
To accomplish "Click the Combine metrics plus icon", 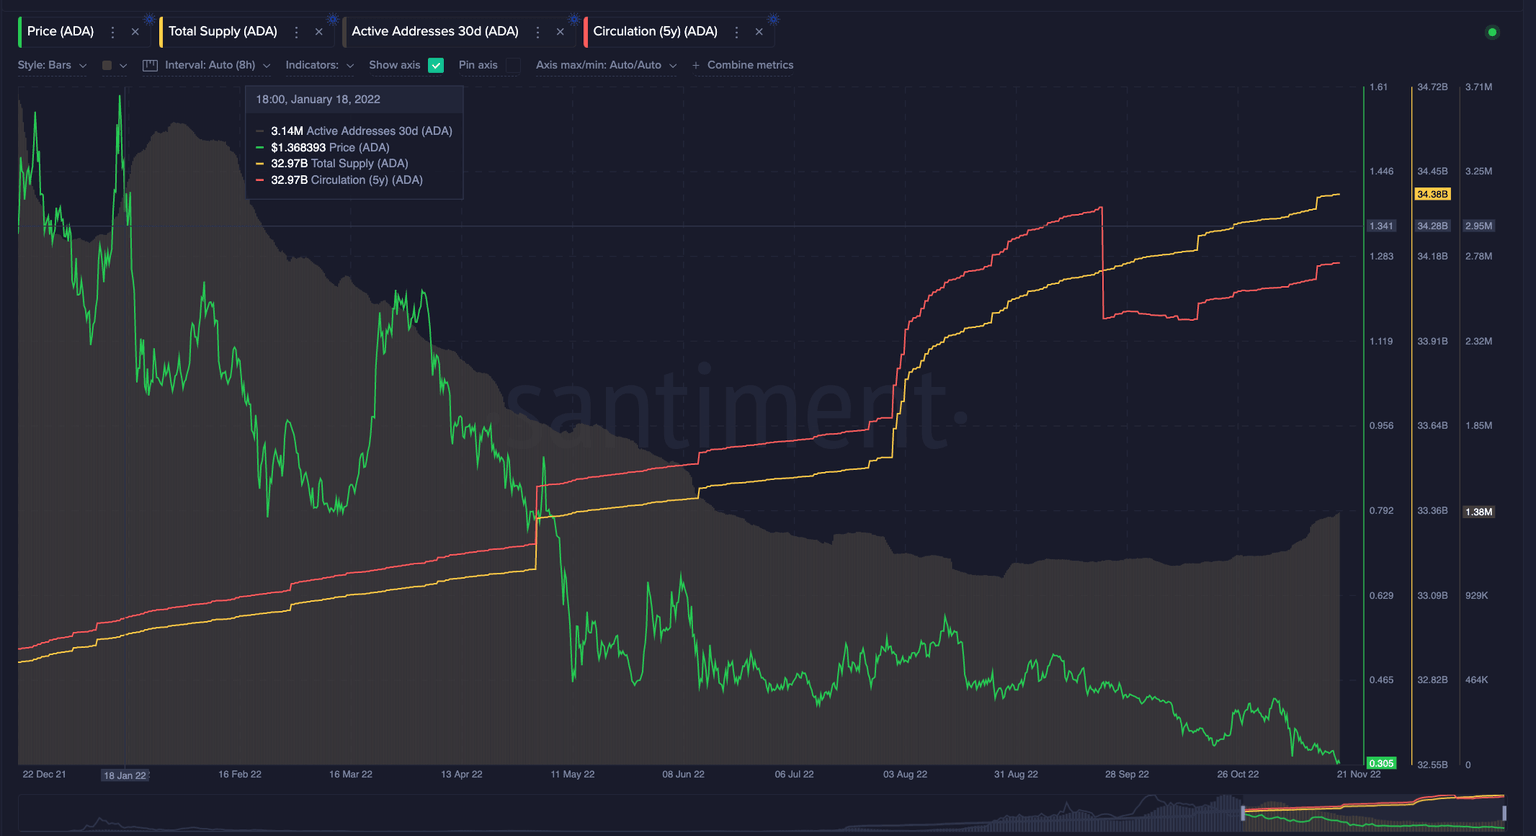I will coord(695,65).
